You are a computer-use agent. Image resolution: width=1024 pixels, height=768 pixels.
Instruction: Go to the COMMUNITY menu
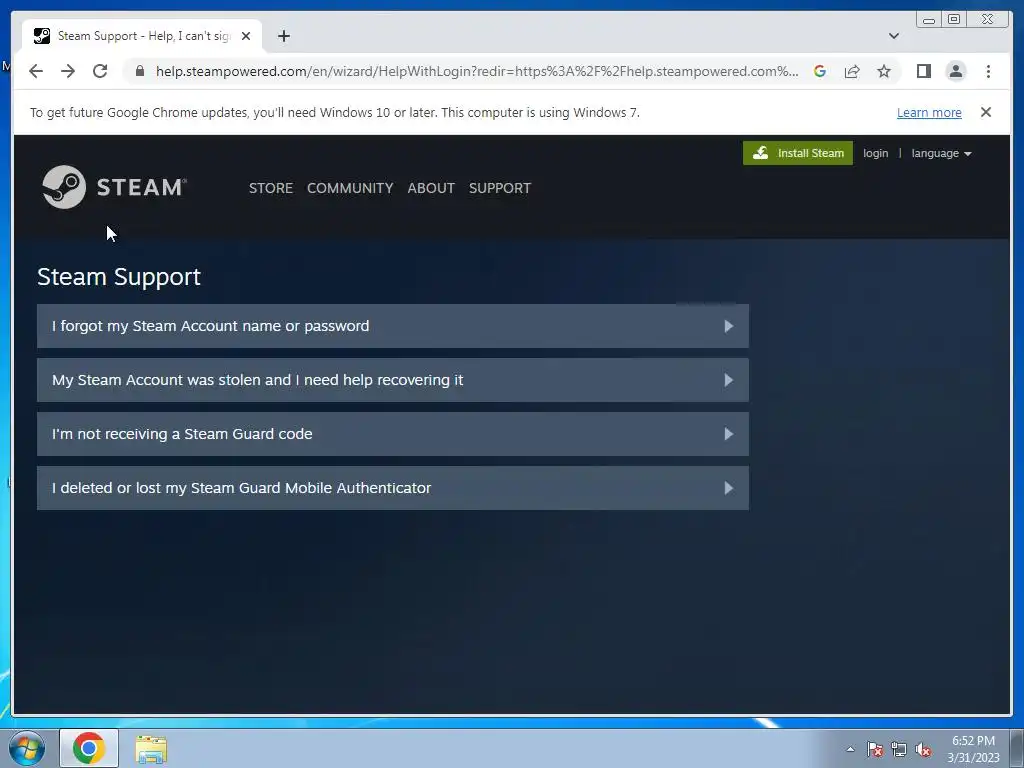pos(350,188)
